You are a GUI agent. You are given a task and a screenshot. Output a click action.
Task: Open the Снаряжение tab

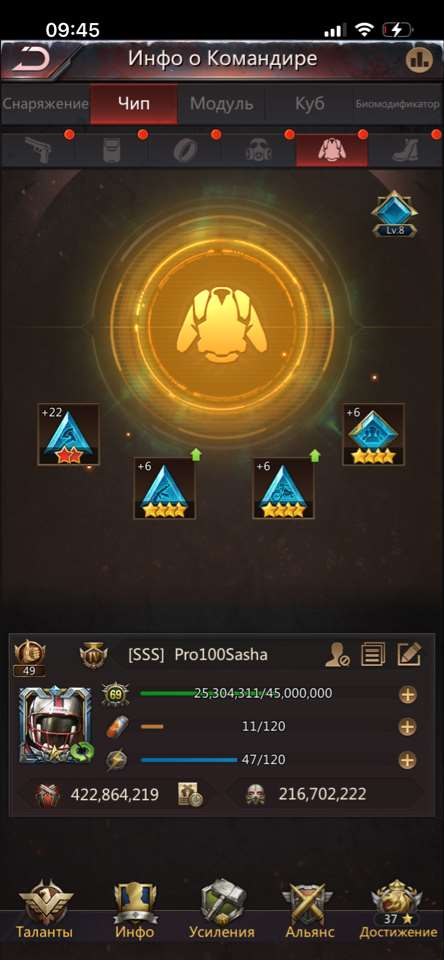[x=45, y=103]
